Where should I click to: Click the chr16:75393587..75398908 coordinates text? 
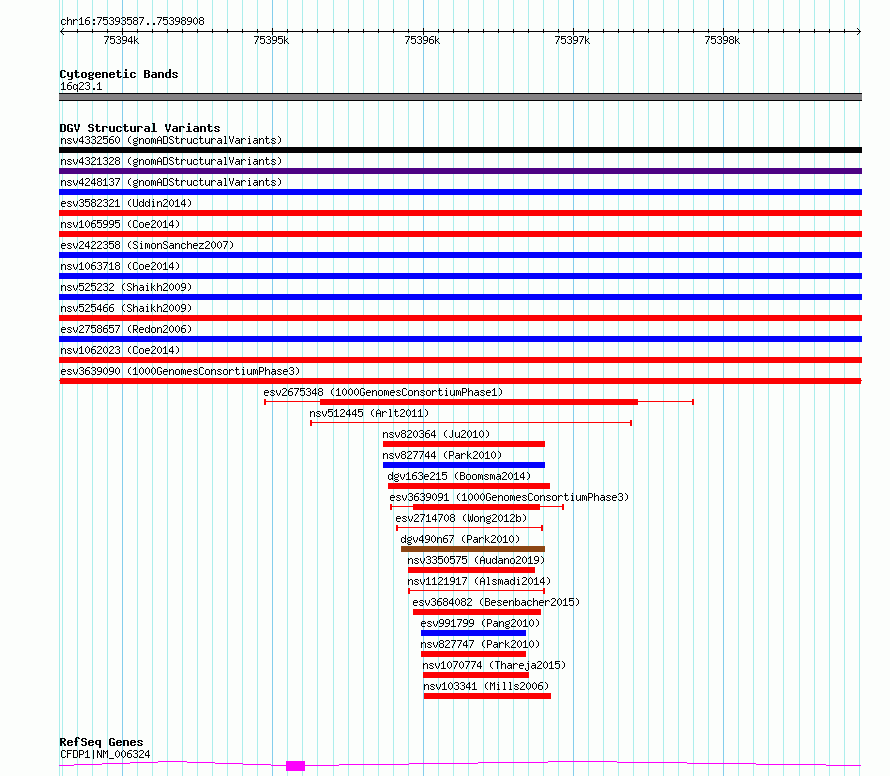132,22
